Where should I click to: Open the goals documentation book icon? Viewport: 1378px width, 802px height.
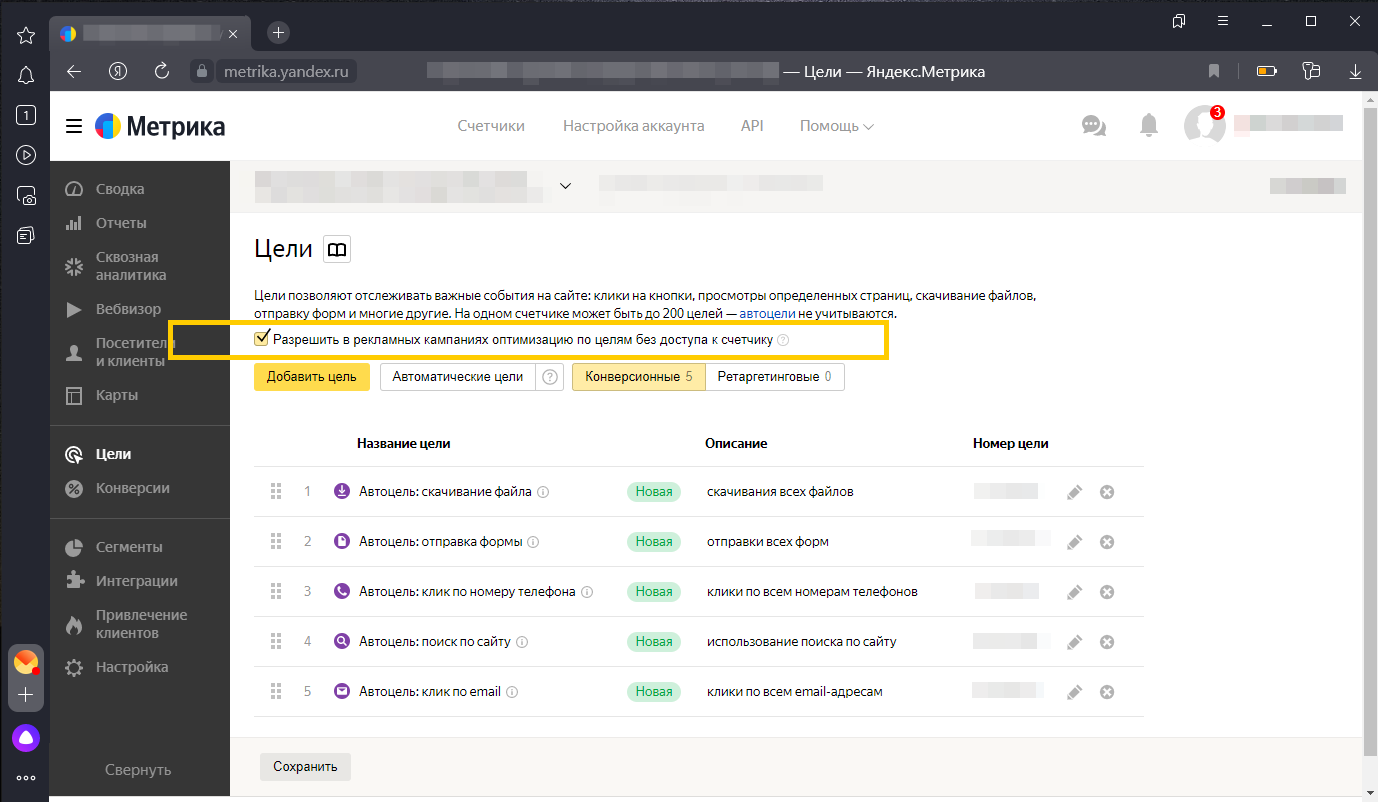pos(337,249)
